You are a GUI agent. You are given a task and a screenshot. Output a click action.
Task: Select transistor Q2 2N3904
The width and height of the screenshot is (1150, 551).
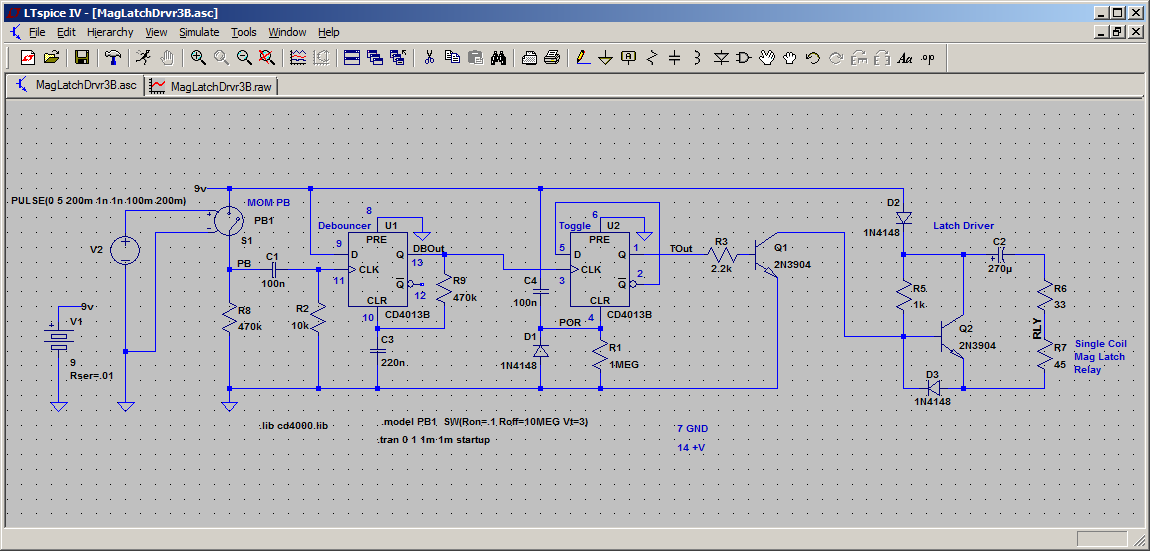tap(952, 337)
